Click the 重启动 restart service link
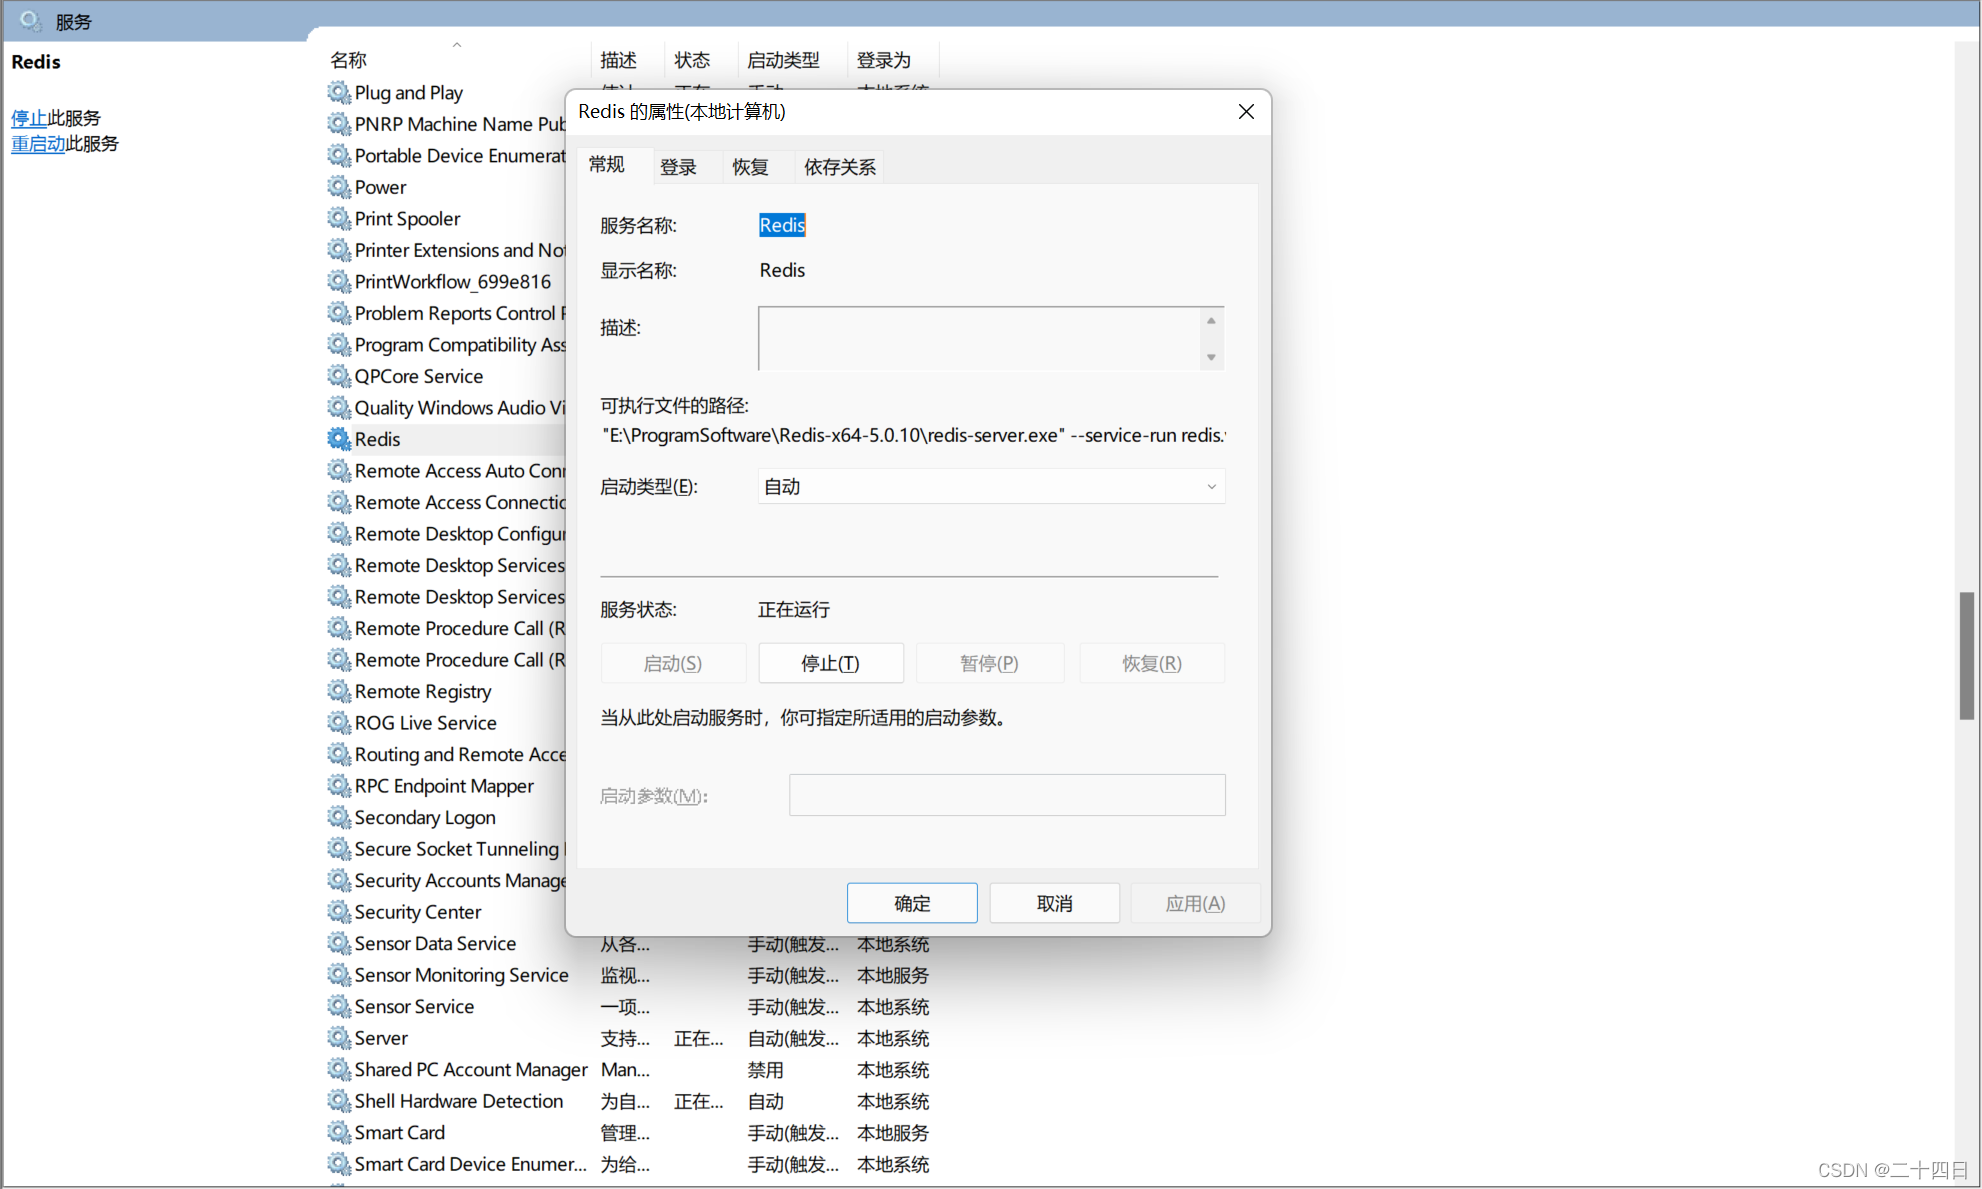This screenshot has height=1189, width=1982. point(38,144)
